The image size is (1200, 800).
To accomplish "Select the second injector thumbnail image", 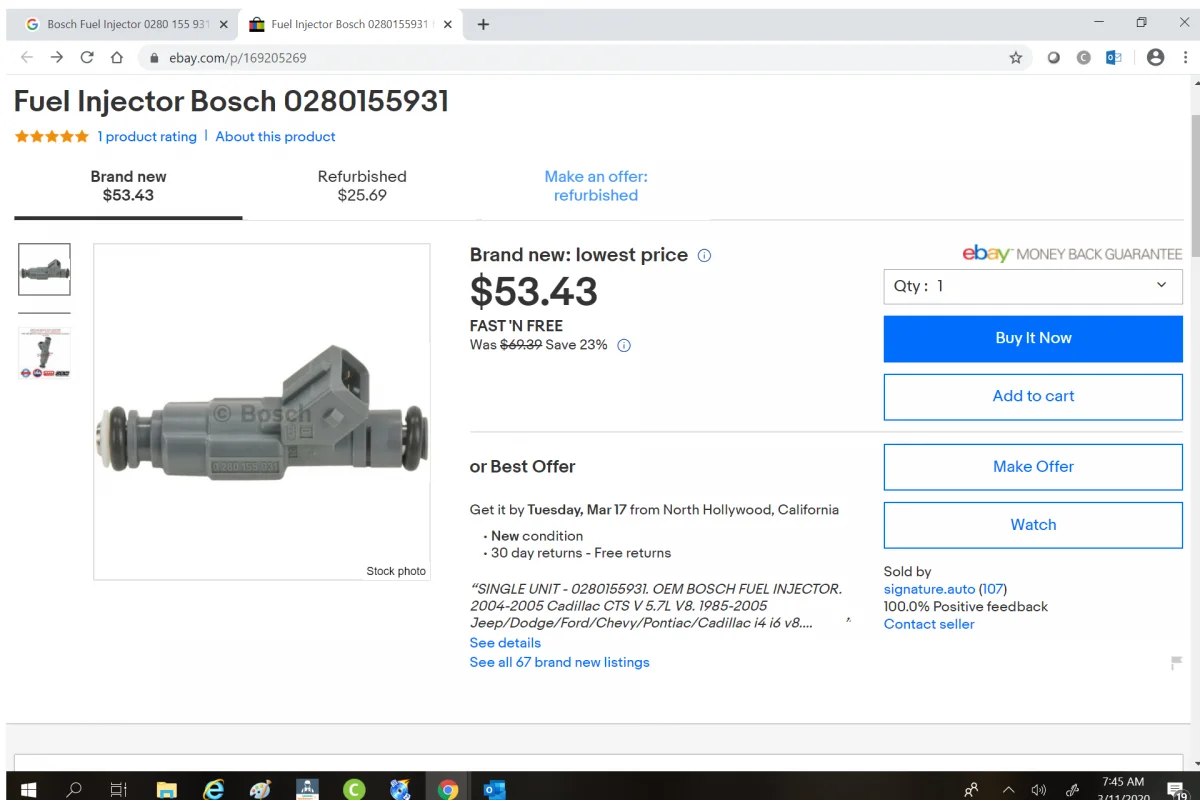I will click(43, 351).
